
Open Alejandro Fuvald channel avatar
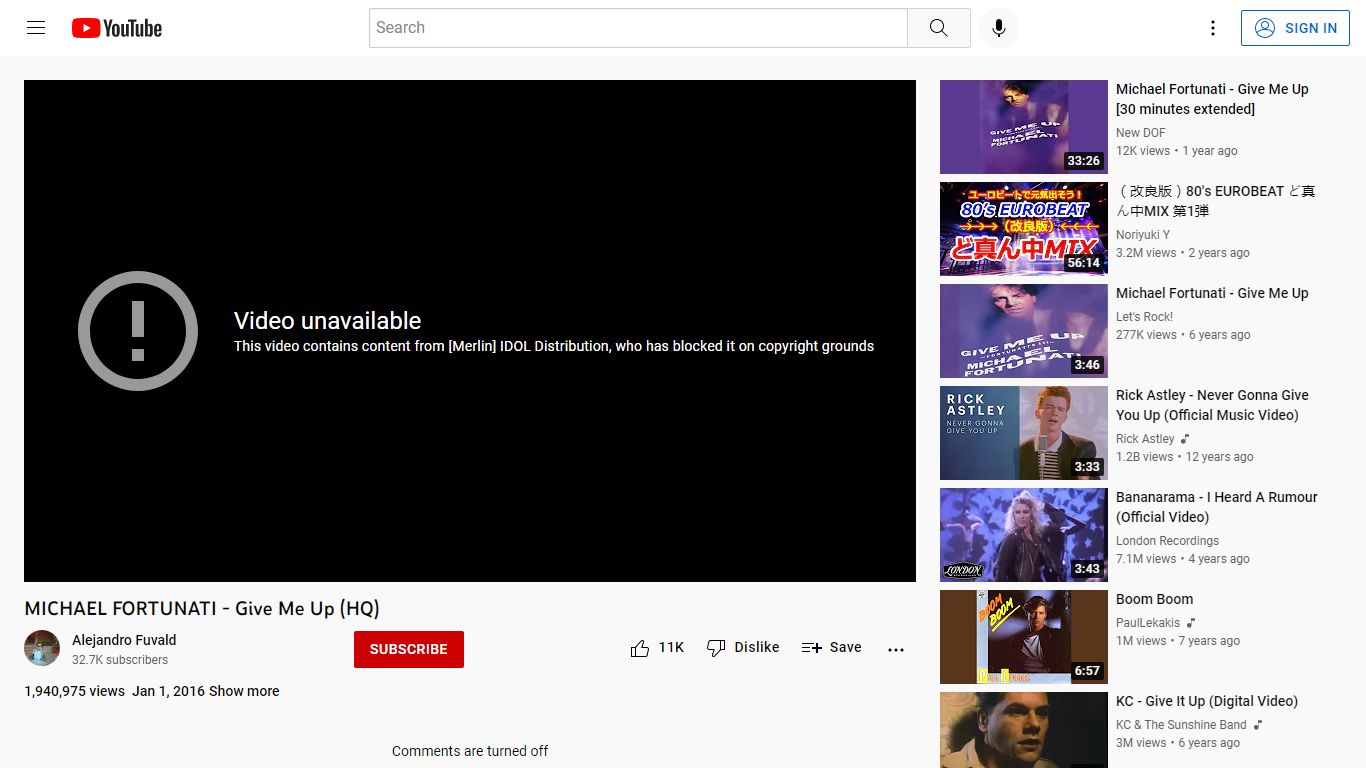pos(42,648)
